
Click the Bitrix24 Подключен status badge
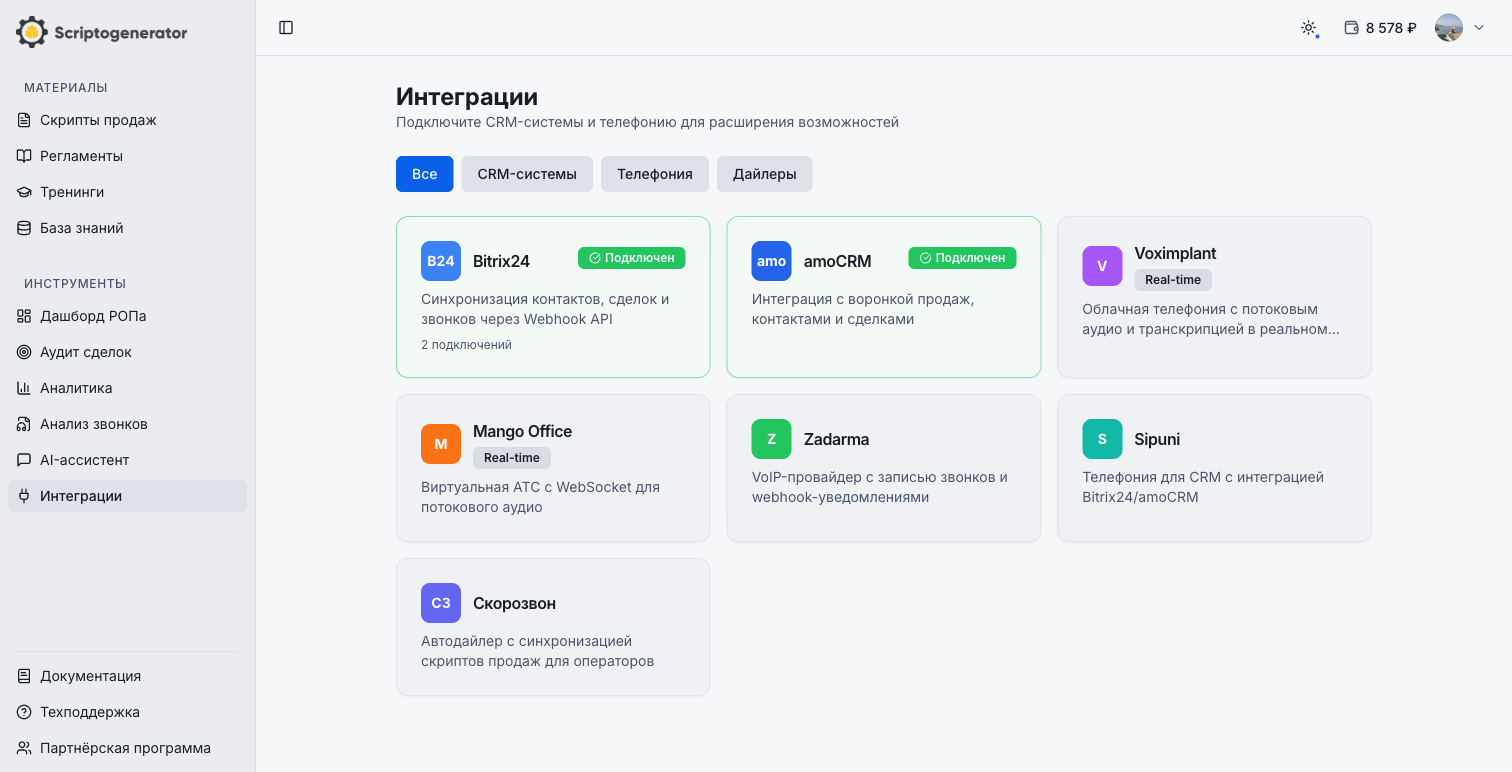(632, 258)
